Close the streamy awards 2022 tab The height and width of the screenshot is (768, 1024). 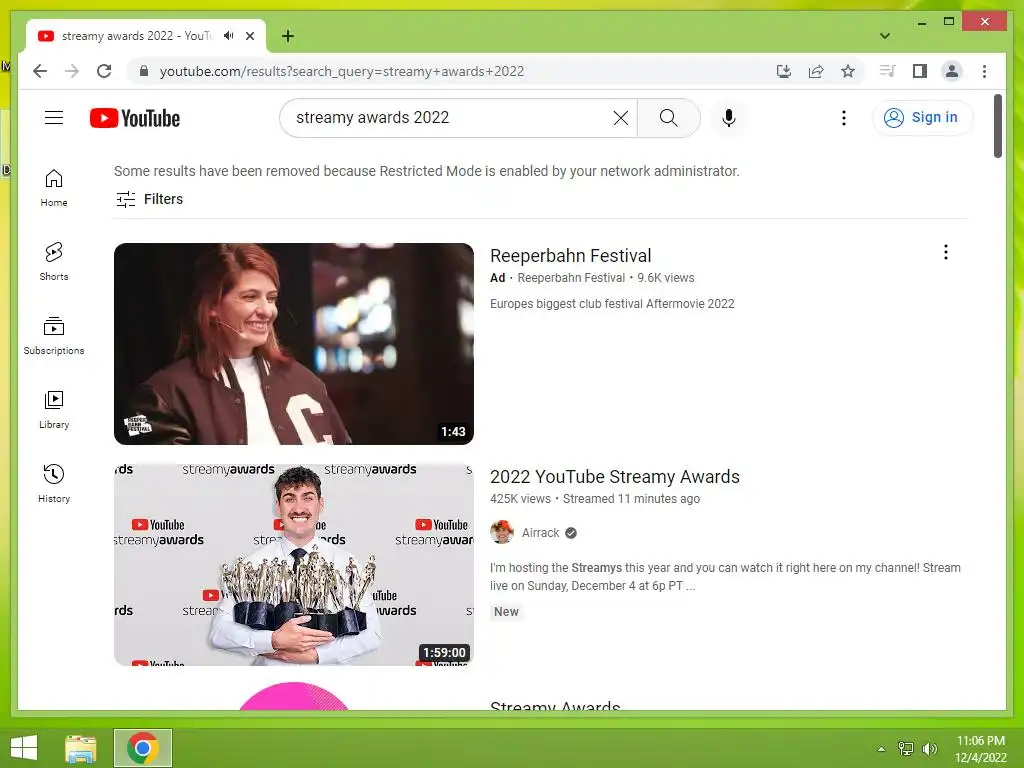point(249,36)
